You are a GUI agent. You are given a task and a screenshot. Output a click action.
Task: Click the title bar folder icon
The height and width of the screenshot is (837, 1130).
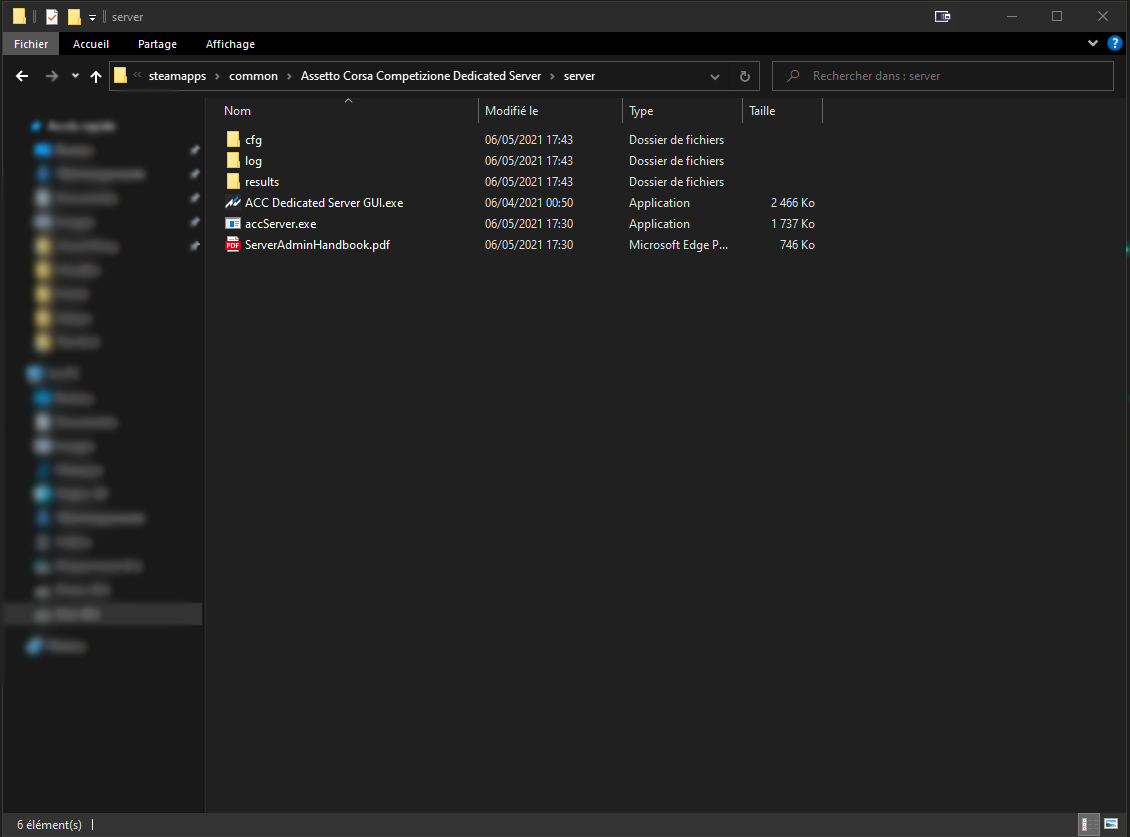19,16
